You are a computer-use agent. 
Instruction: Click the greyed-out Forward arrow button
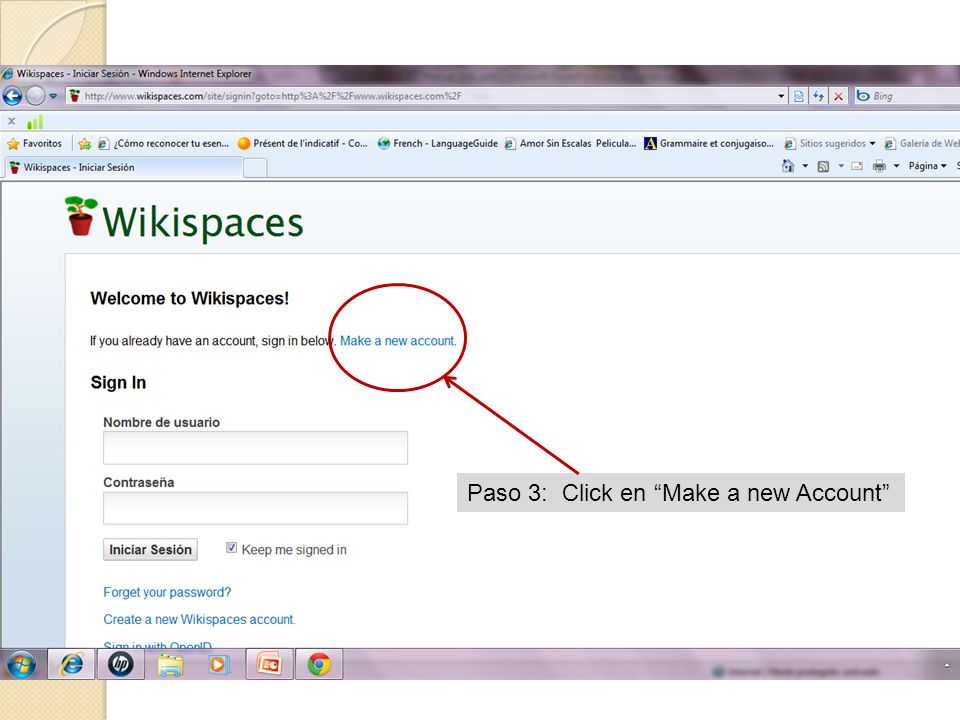tap(36, 96)
